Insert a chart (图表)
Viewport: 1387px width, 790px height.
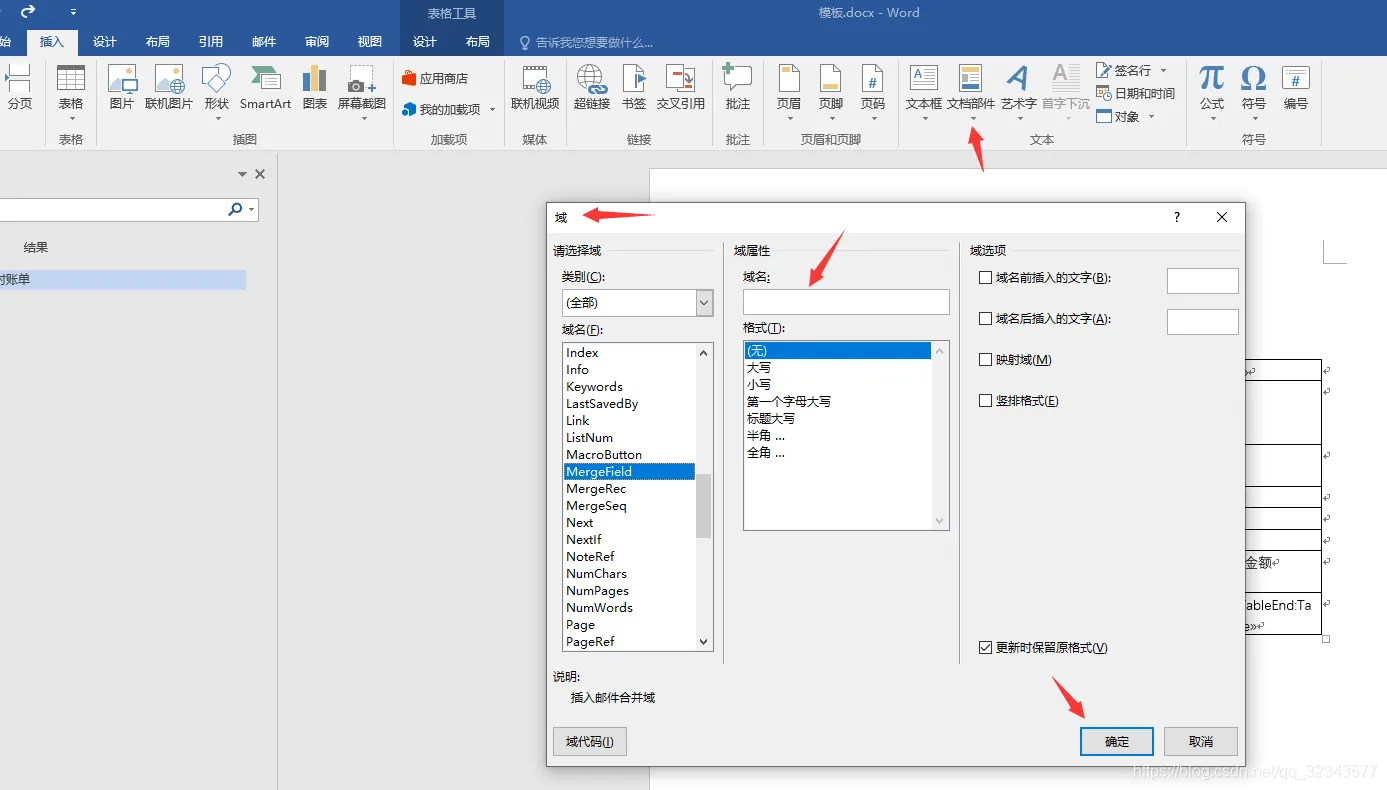315,88
